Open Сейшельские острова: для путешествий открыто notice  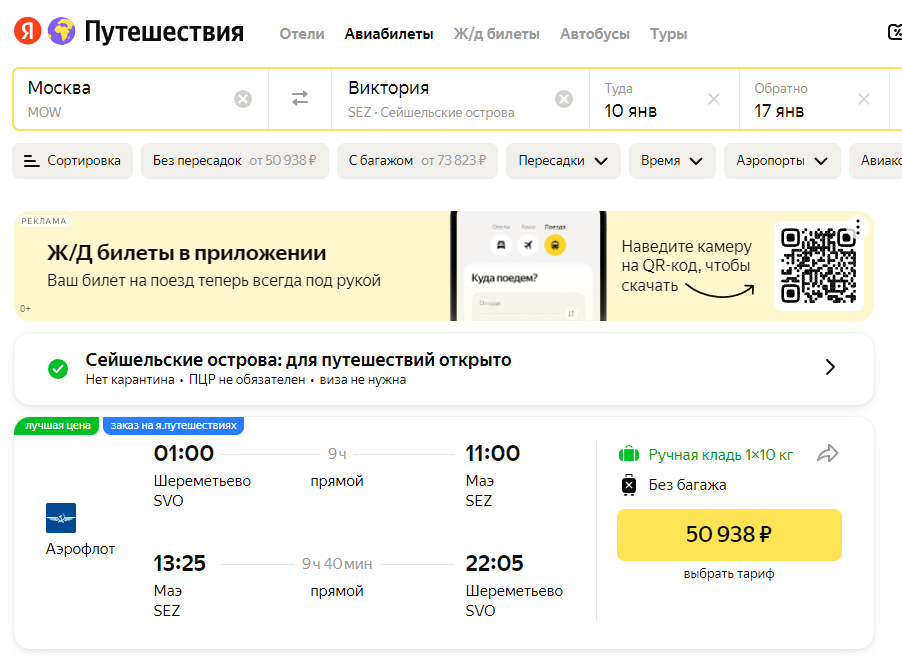[444, 369]
